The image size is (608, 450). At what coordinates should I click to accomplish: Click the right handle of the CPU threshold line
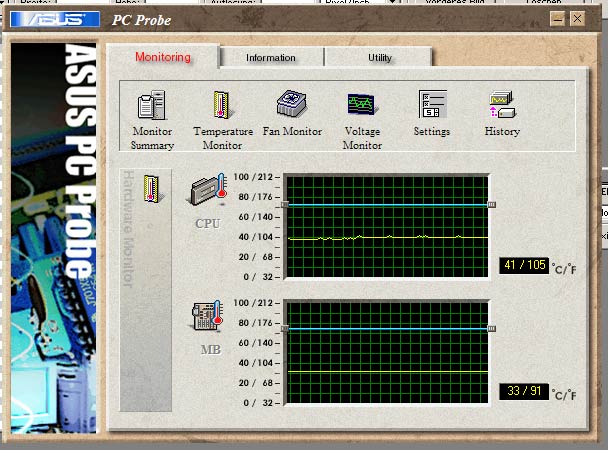(491, 204)
